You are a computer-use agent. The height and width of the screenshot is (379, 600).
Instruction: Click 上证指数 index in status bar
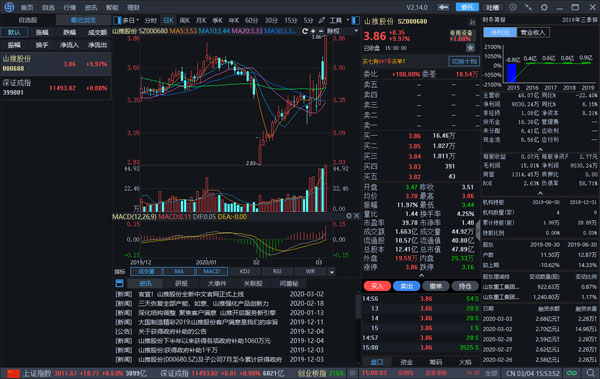(x=37, y=373)
